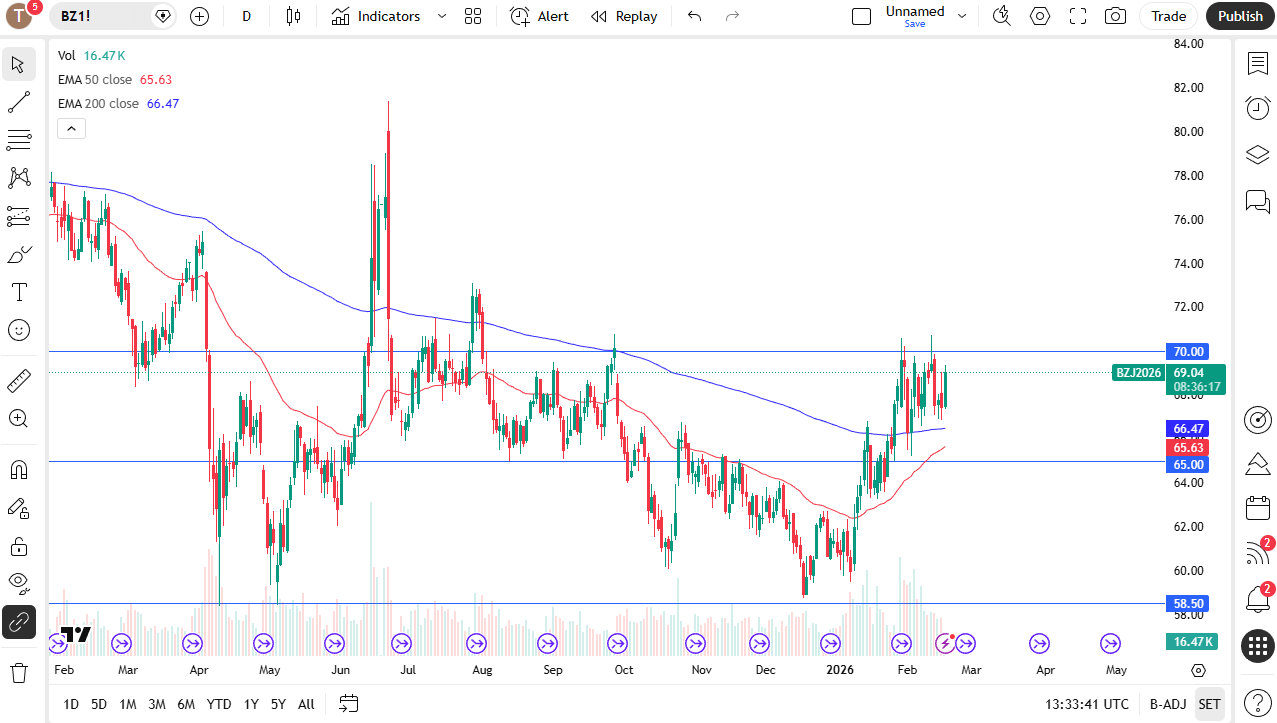Open the Indicators dialog

tap(377, 16)
